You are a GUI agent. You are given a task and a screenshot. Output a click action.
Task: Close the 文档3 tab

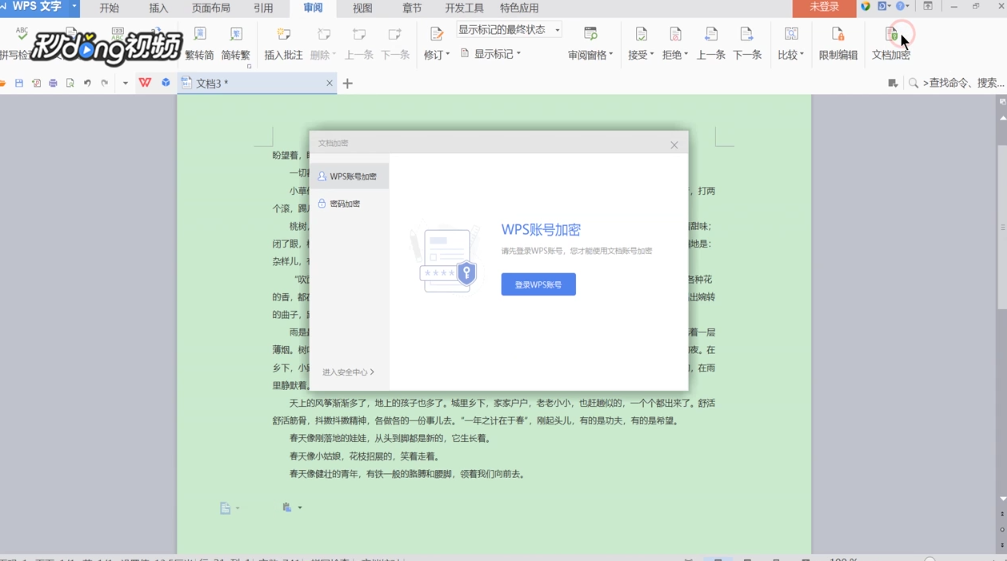[x=329, y=83]
